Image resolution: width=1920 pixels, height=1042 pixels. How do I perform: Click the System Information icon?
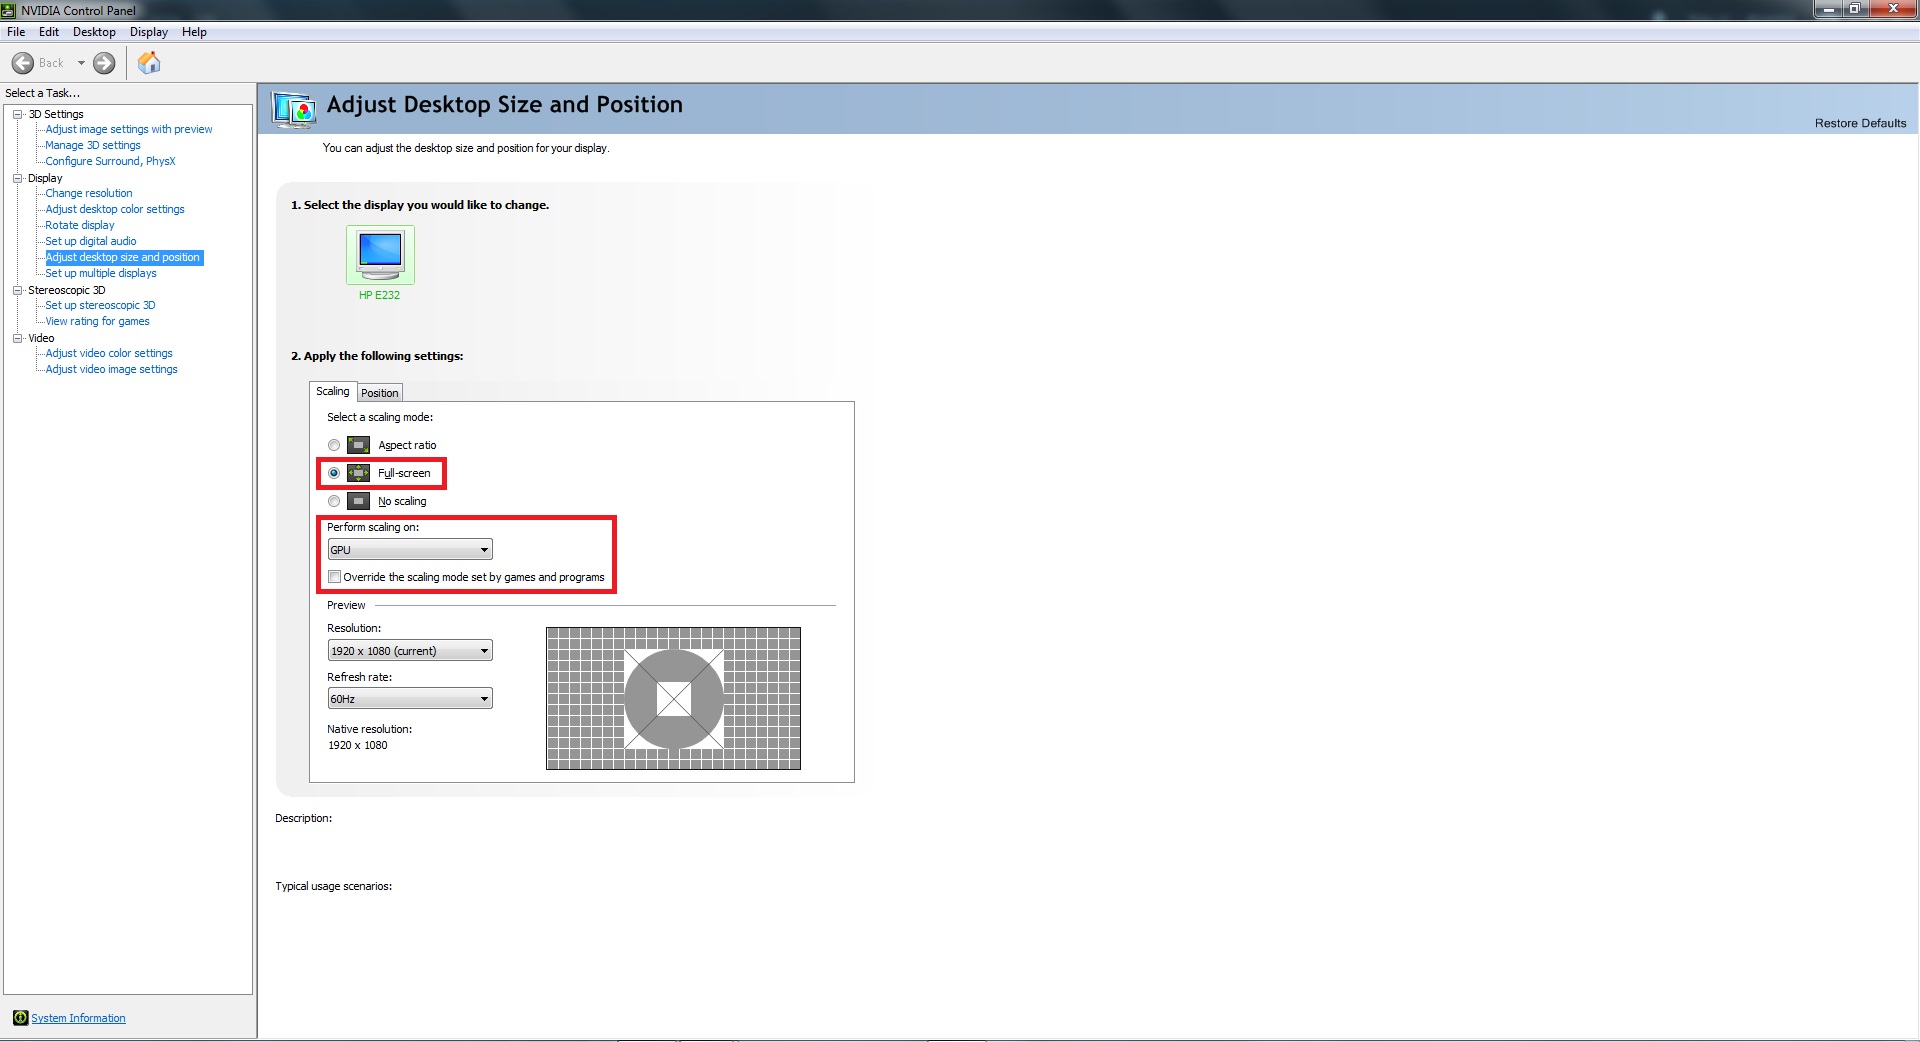click(20, 1018)
